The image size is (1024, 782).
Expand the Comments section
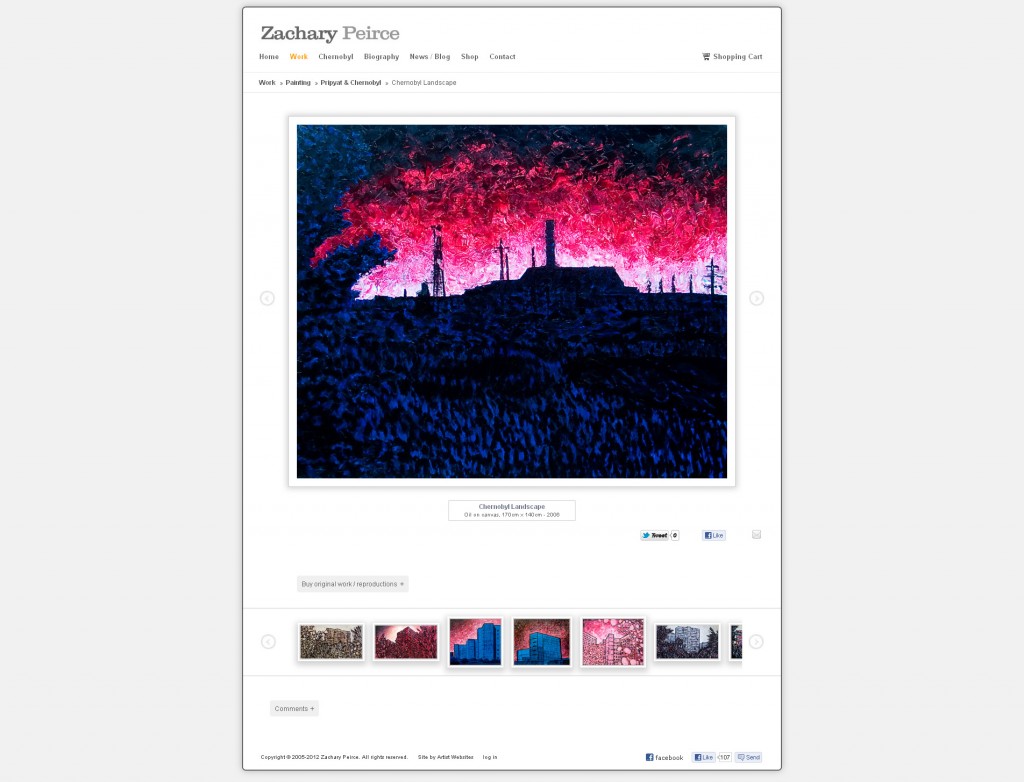click(295, 708)
